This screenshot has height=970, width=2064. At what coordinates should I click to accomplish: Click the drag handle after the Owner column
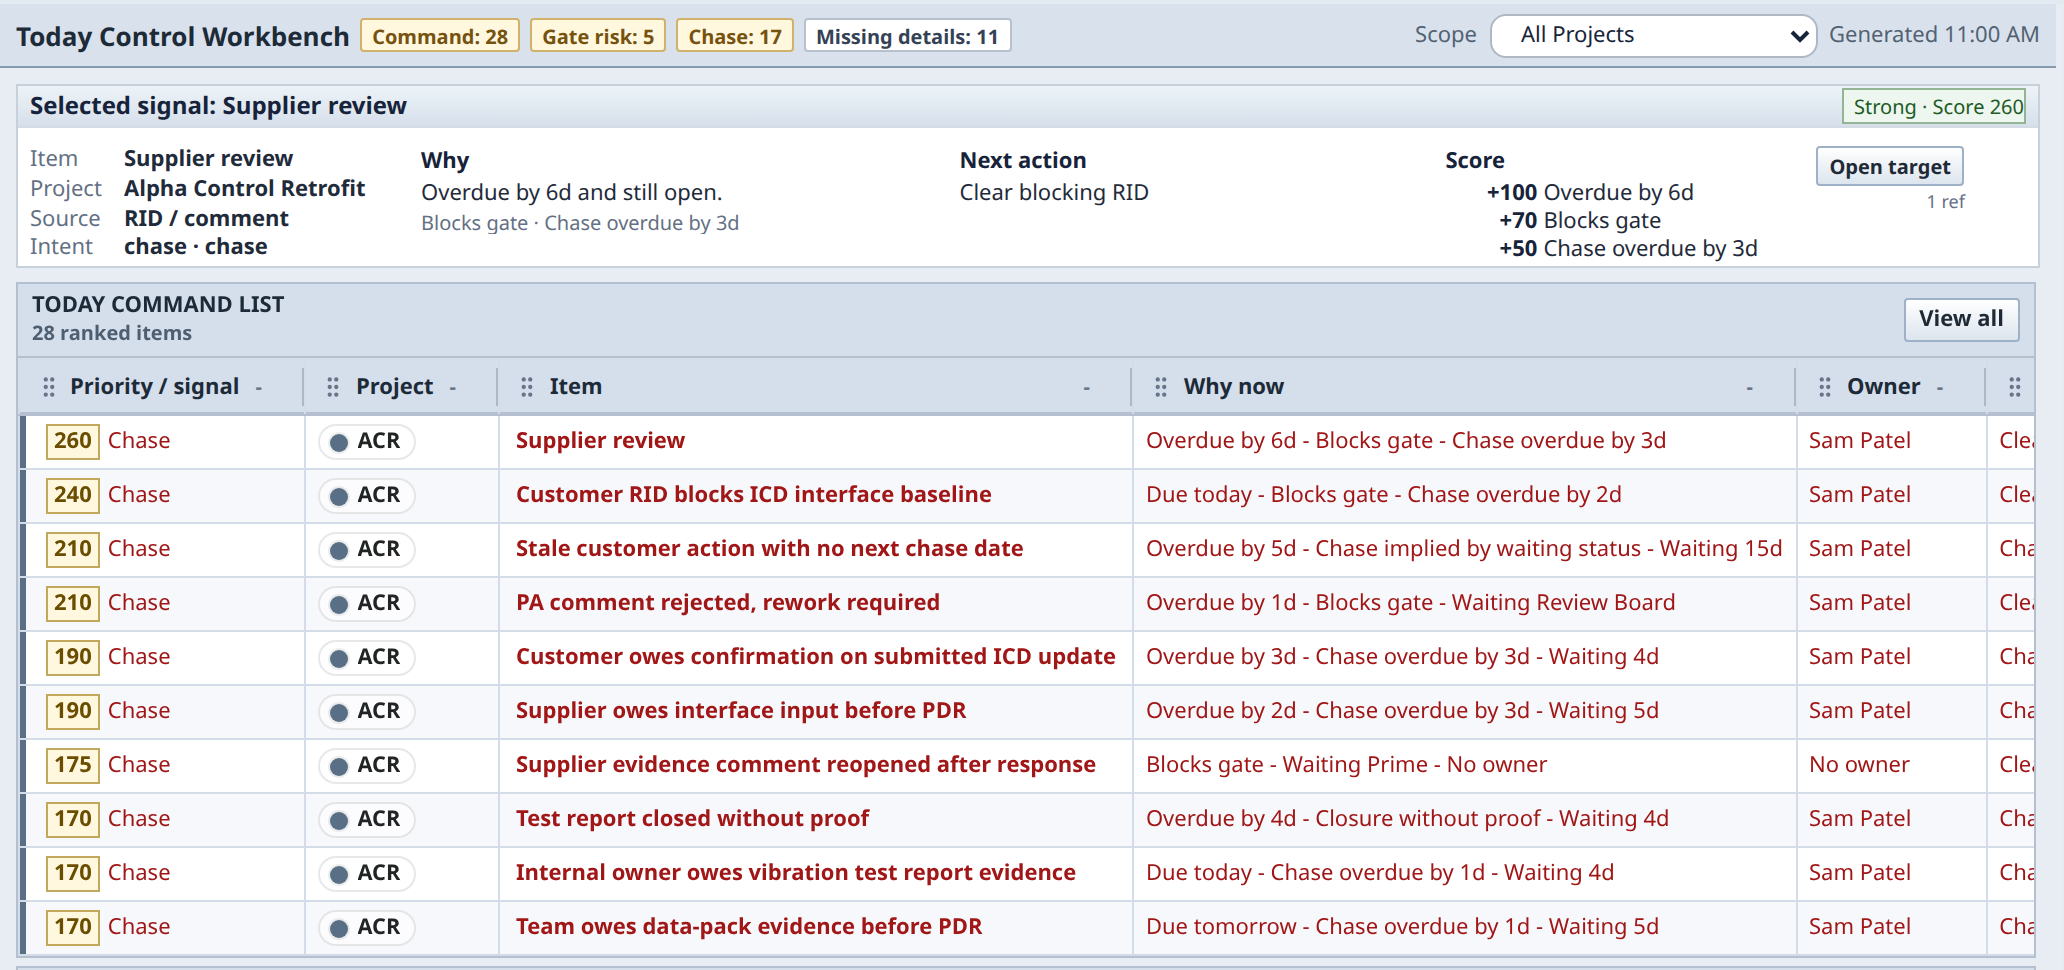tap(2015, 387)
